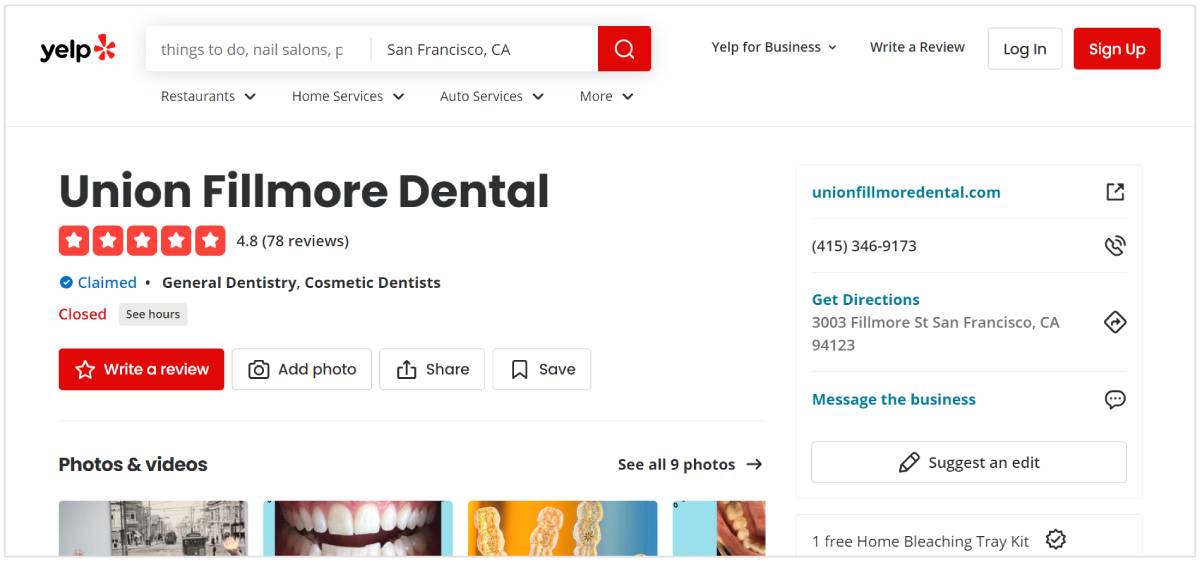Click the five-star rating graphic
Viewport: 1200px width, 562px height.
[142, 241]
